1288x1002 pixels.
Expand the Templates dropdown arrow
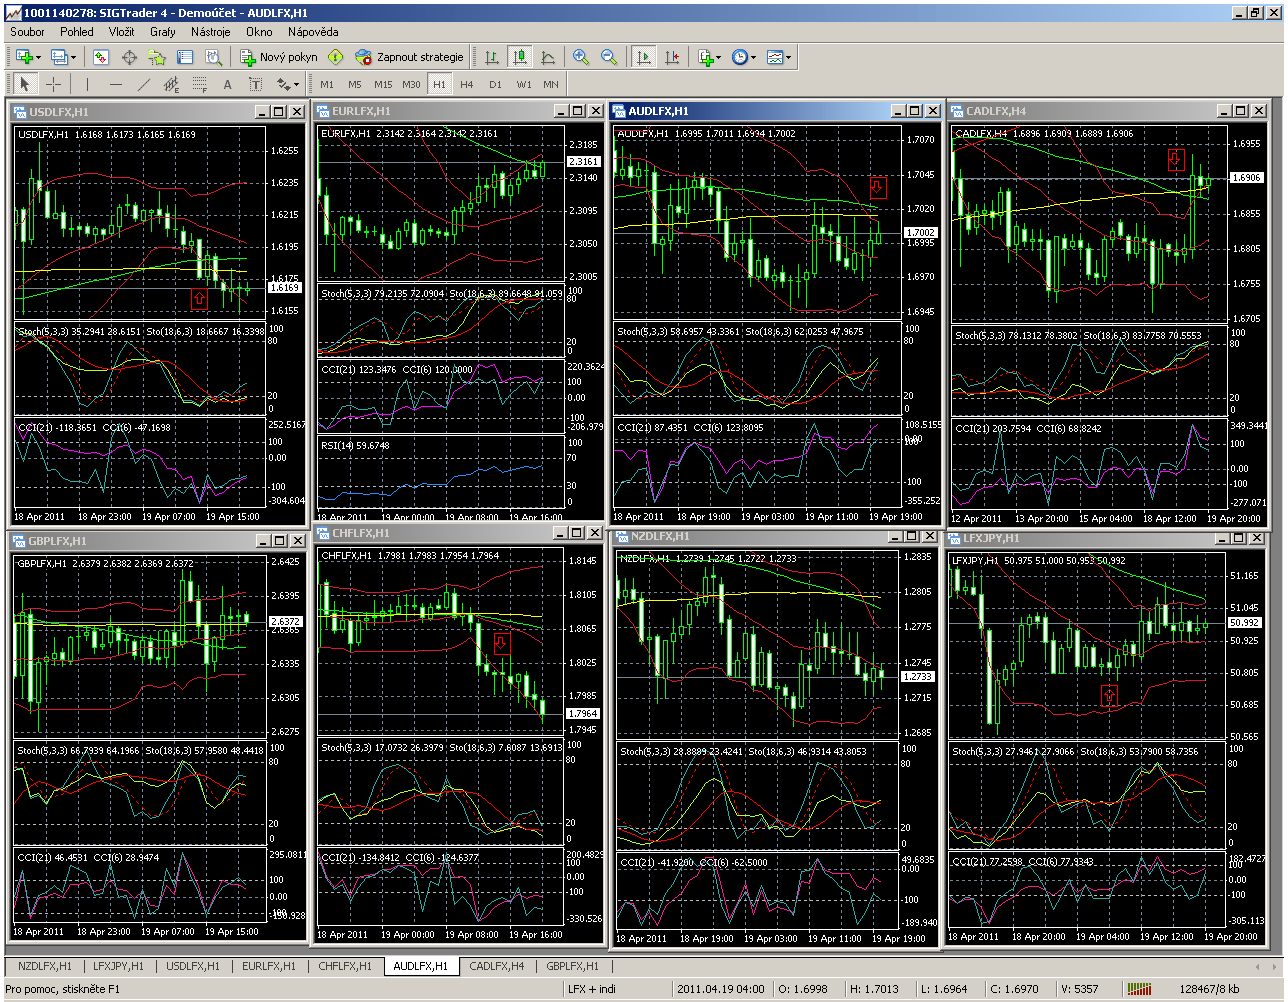point(789,57)
